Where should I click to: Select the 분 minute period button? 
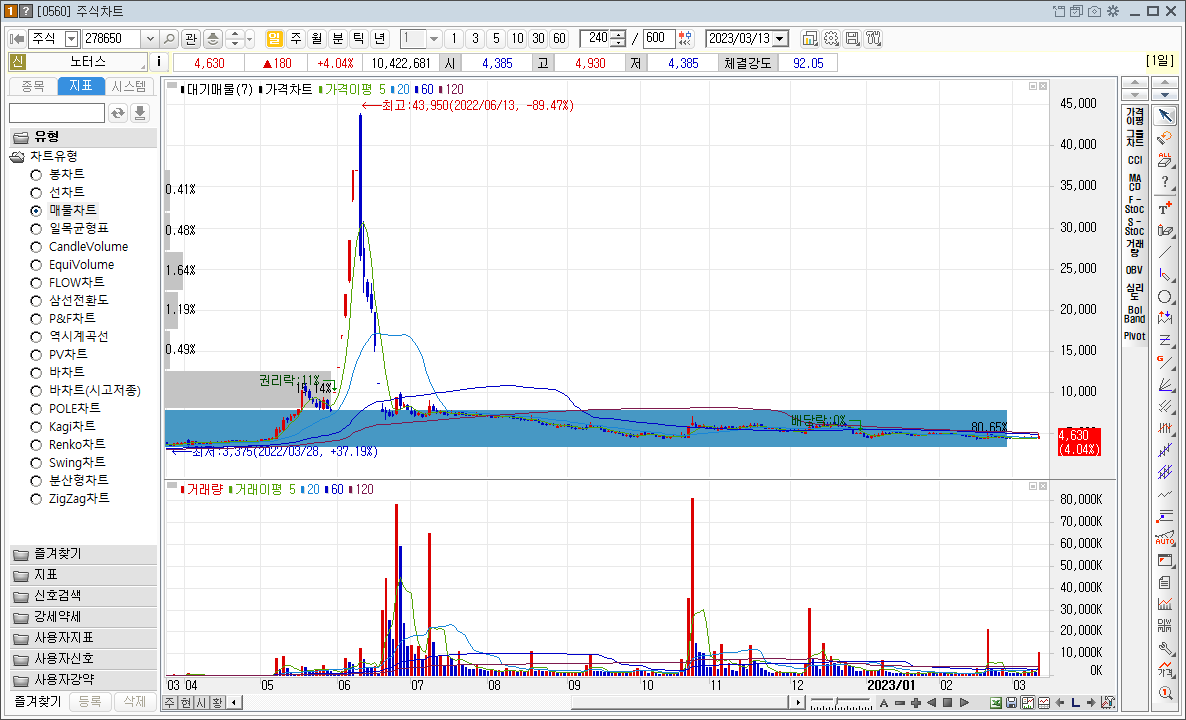click(337, 39)
